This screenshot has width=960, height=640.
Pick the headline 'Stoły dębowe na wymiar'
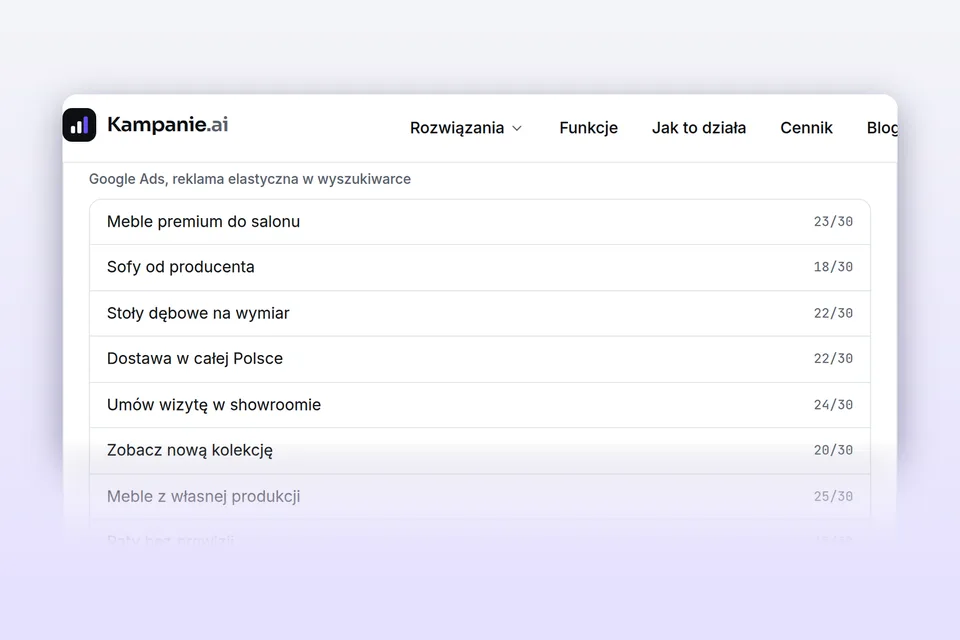coord(198,313)
